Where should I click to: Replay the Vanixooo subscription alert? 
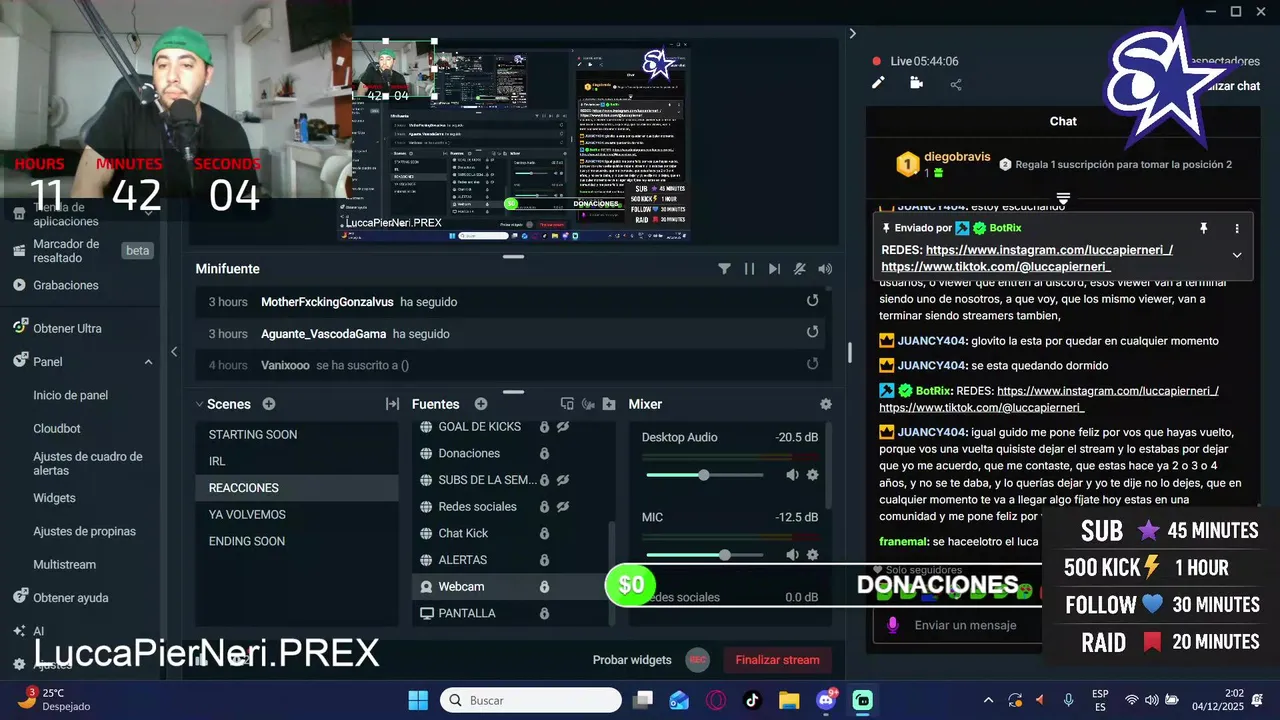812,364
